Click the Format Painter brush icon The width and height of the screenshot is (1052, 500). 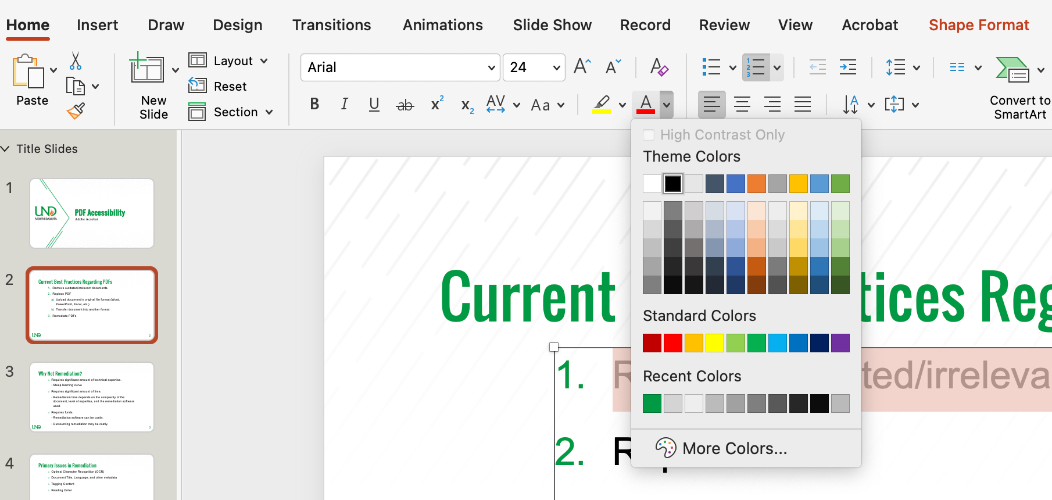coord(75,110)
